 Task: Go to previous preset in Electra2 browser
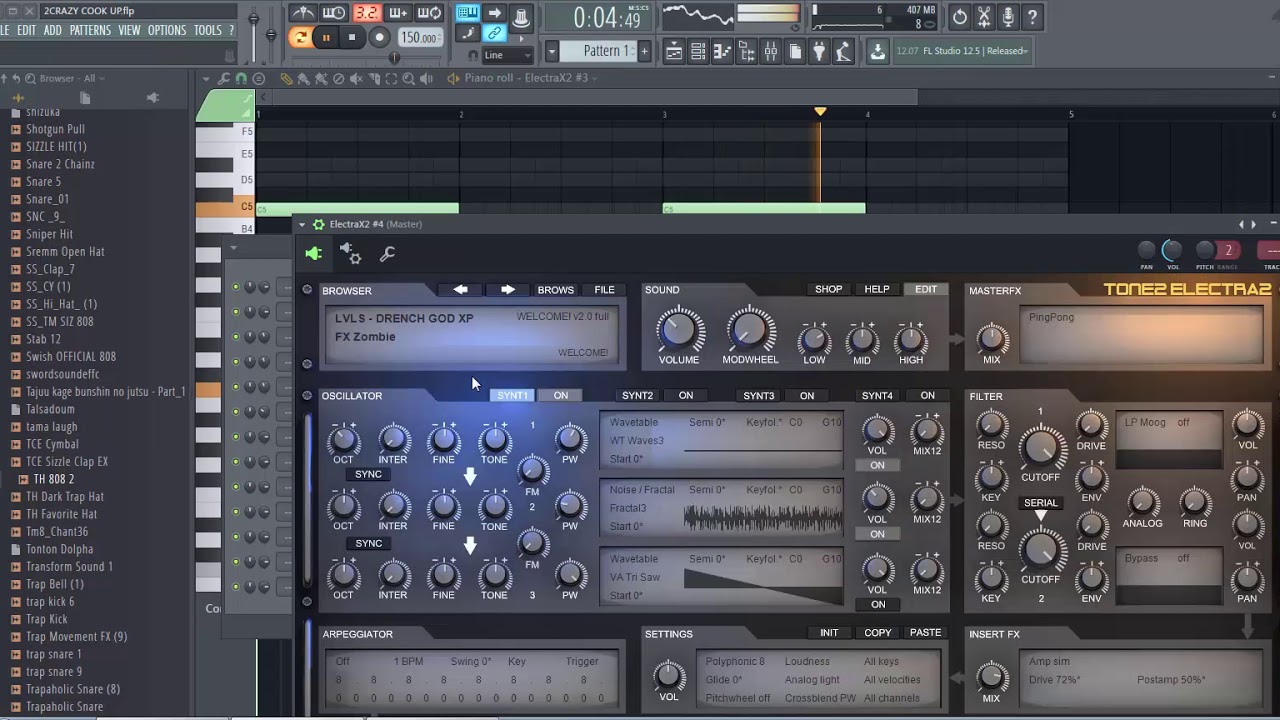pos(460,290)
